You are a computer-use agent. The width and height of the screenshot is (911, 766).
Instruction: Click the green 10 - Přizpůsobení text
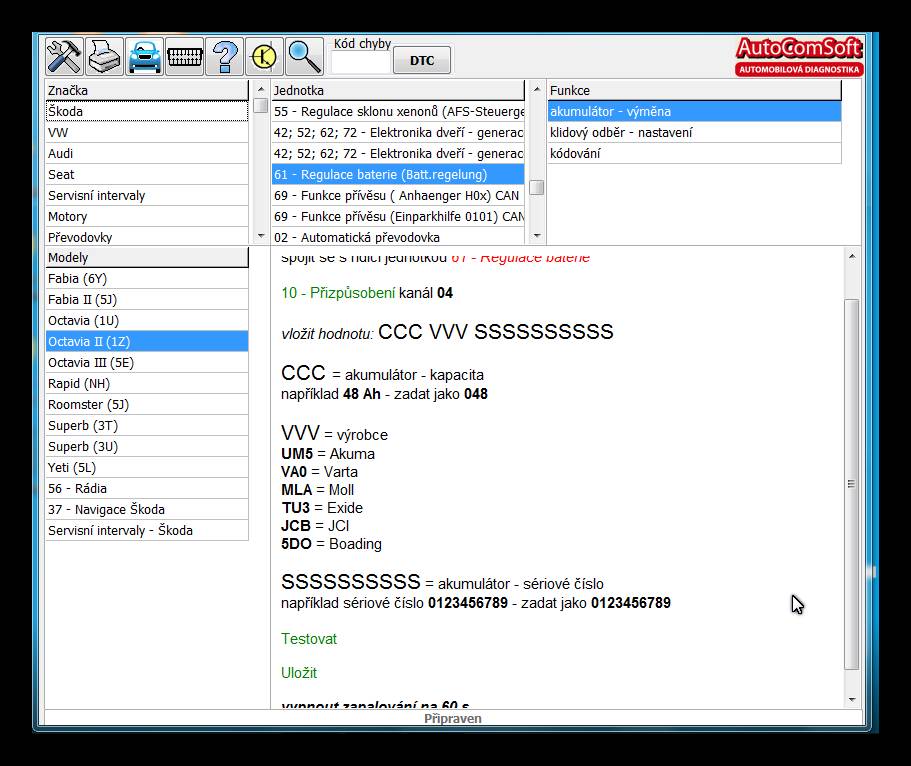click(x=338, y=293)
